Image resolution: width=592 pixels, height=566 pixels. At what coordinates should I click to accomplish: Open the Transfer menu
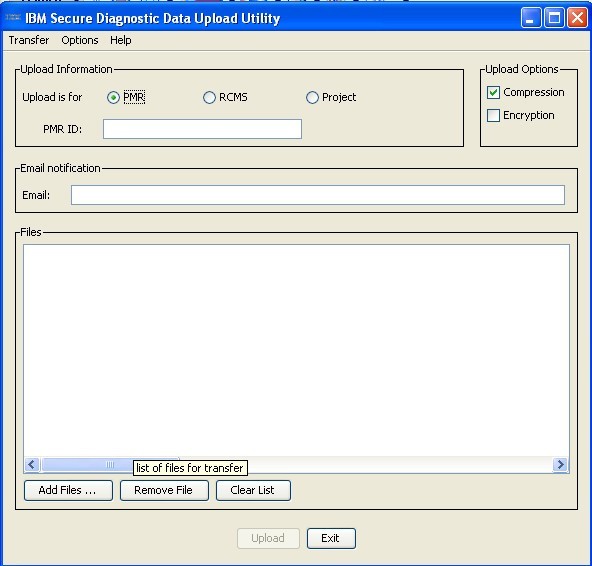(x=29, y=40)
